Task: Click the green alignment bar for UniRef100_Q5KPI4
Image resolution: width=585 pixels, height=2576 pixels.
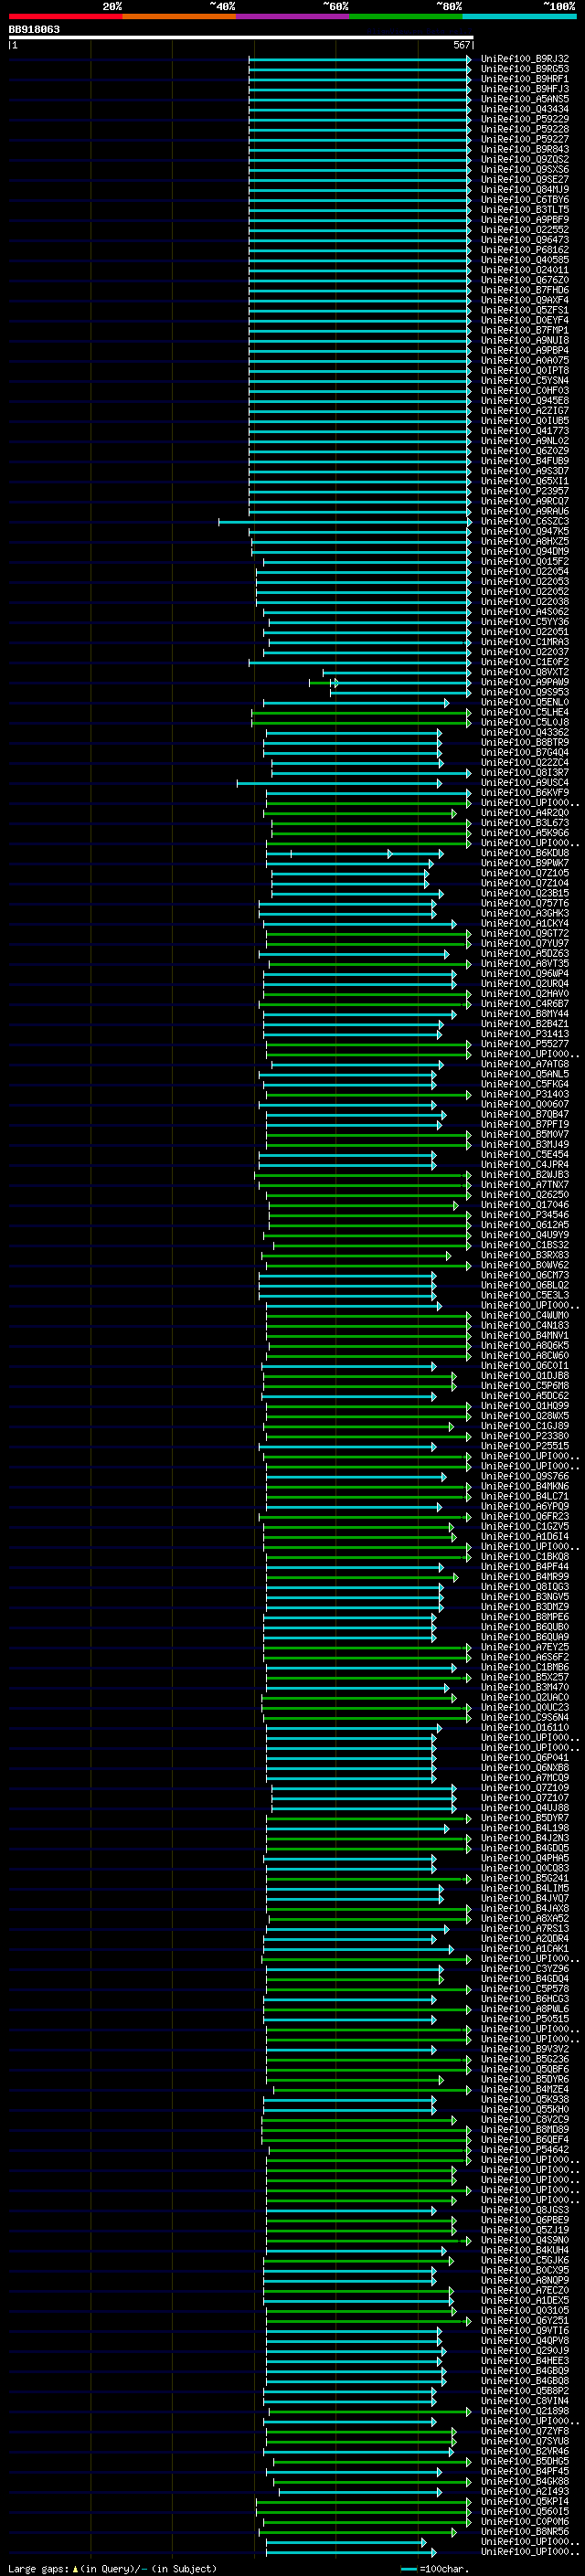Action: click(x=364, y=2502)
